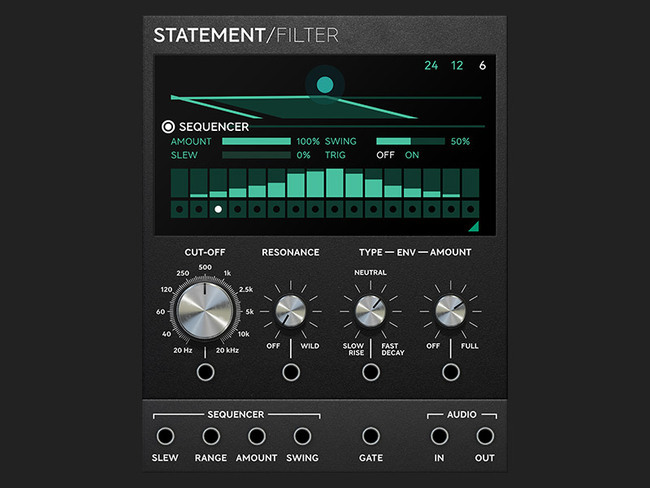Click the first sequencer step bar
This screenshot has height=488, width=650.
click(179, 183)
